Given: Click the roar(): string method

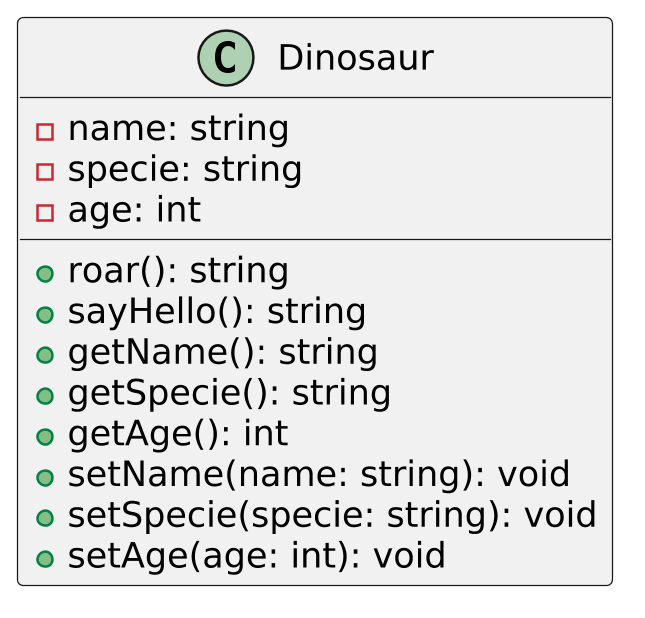Looking at the screenshot, I should [178, 272].
